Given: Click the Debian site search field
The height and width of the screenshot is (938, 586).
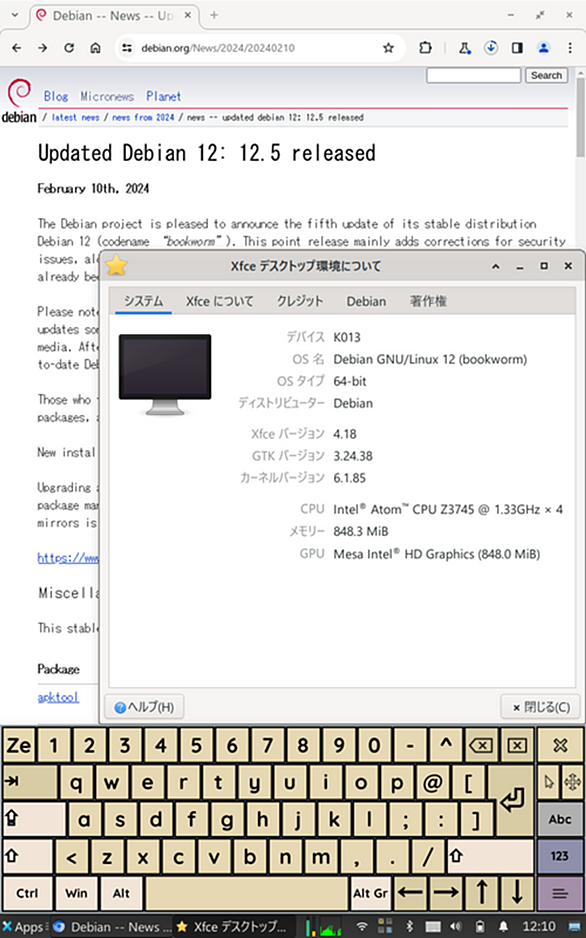Looking at the screenshot, I should click(474, 75).
